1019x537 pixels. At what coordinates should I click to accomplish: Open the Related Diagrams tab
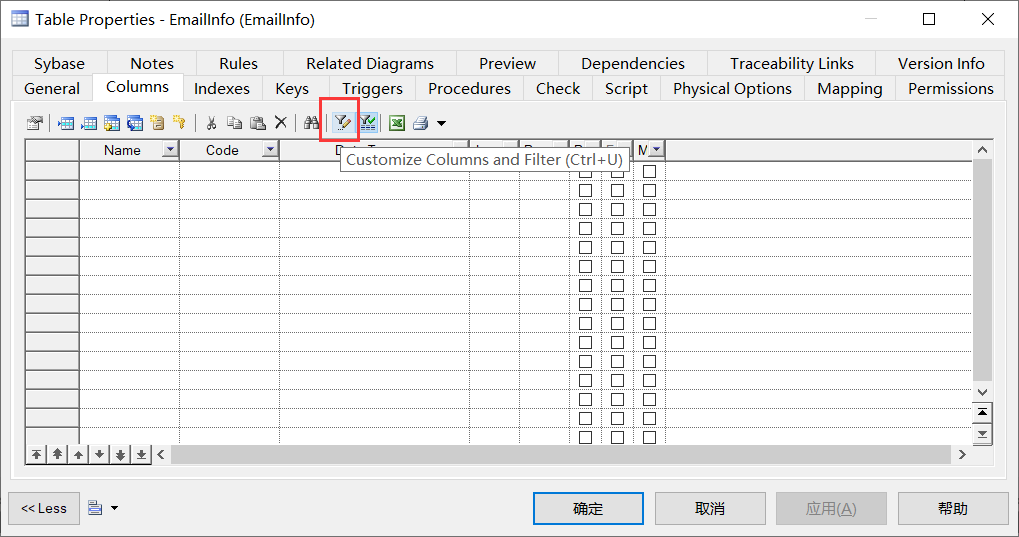(x=370, y=64)
